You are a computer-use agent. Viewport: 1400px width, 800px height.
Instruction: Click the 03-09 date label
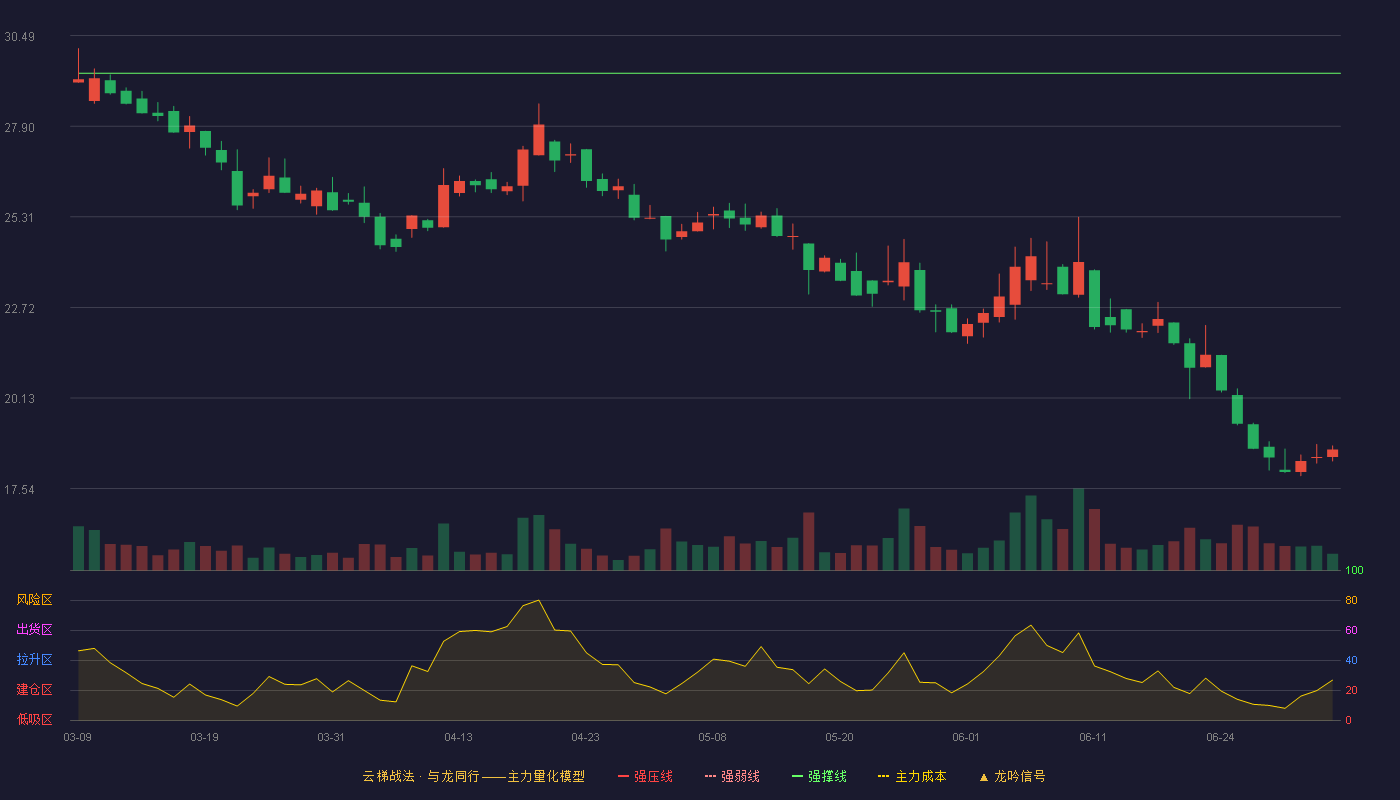[x=77, y=737]
